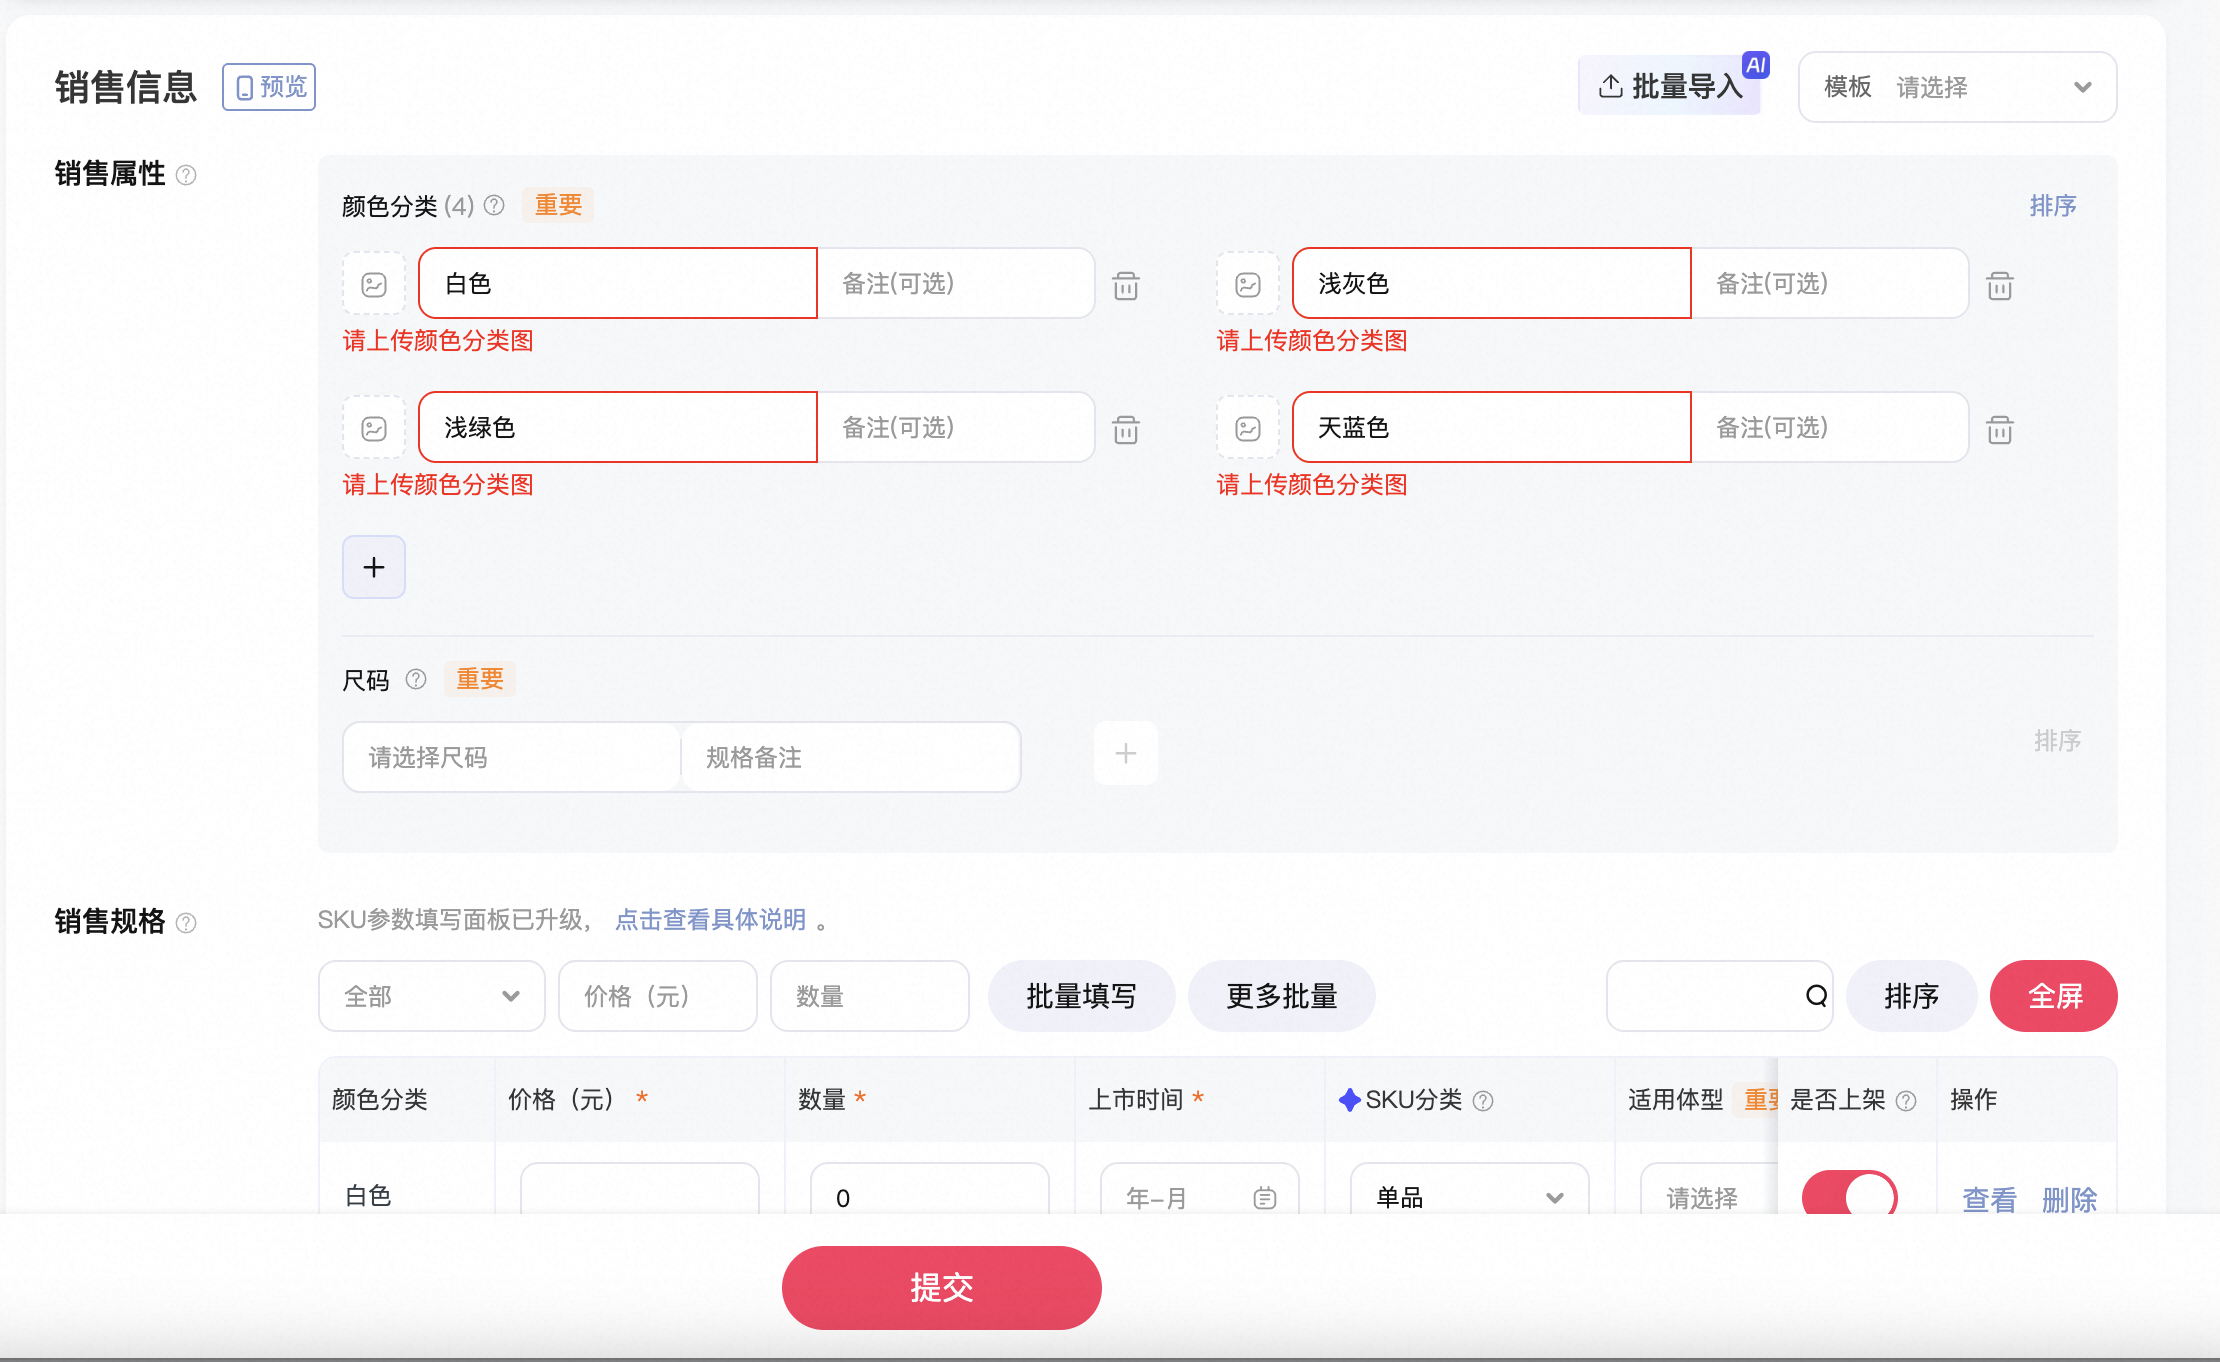Click the 更多批量 button
Screen dimensions: 2220x1362
1281,996
